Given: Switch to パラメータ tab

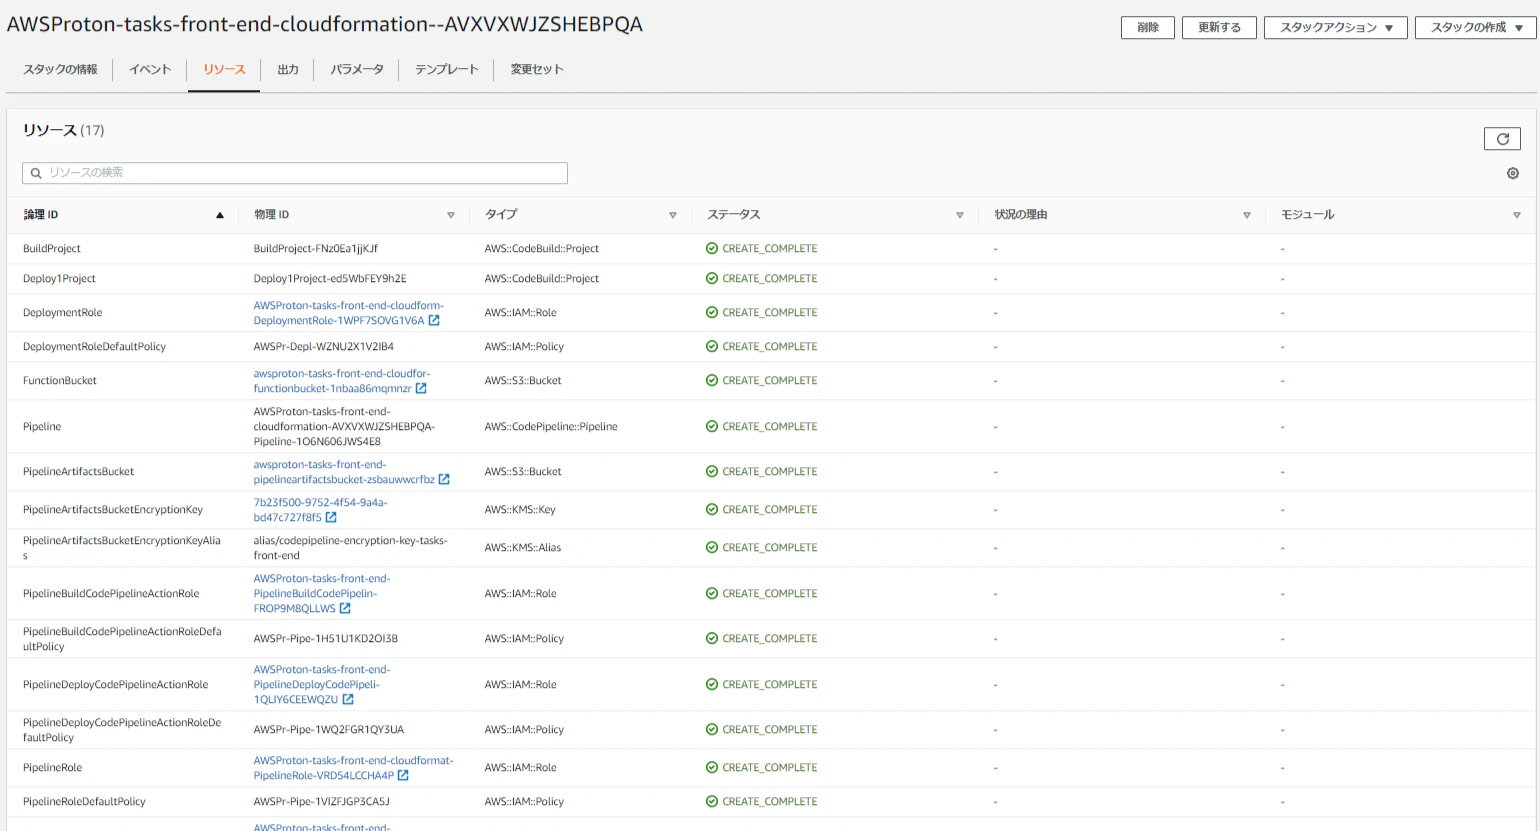Looking at the screenshot, I should click(357, 70).
